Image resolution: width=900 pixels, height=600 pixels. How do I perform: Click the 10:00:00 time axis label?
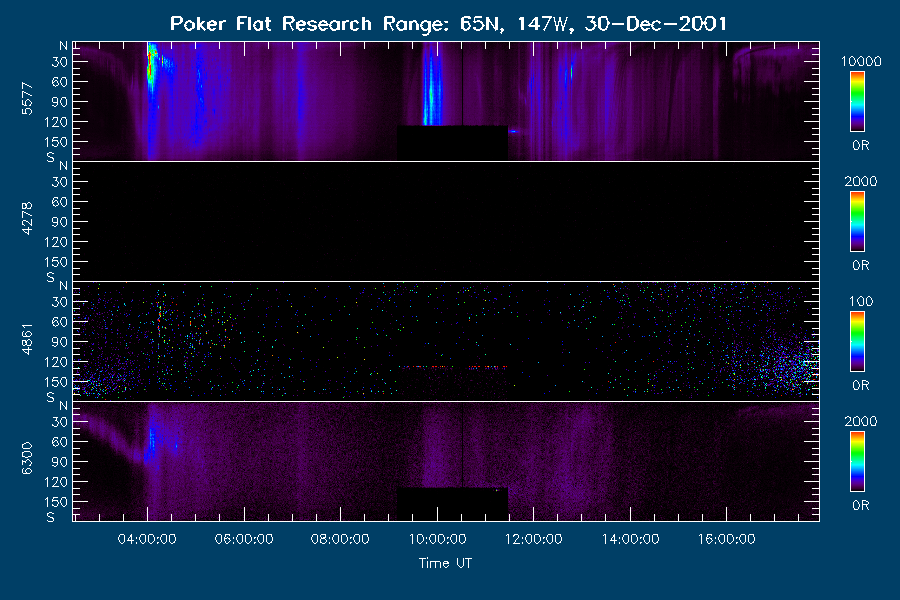tap(437, 539)
